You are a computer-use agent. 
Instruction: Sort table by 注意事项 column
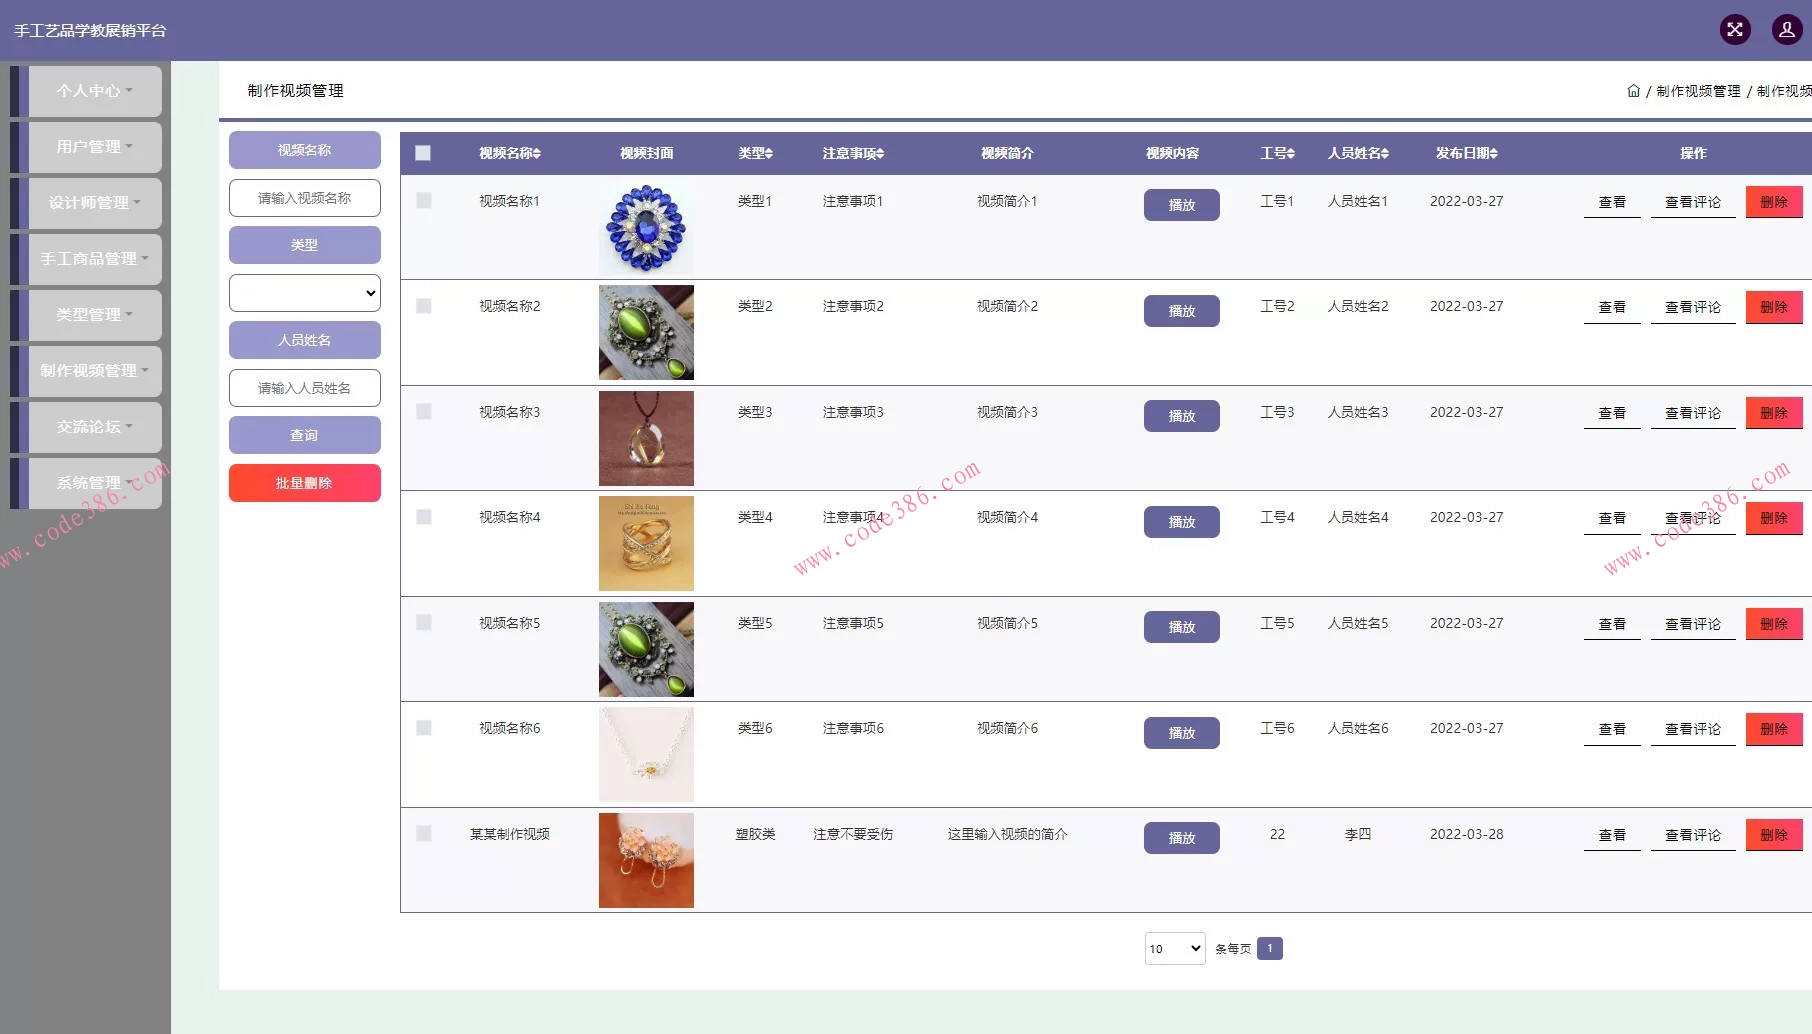click(851, 153)
